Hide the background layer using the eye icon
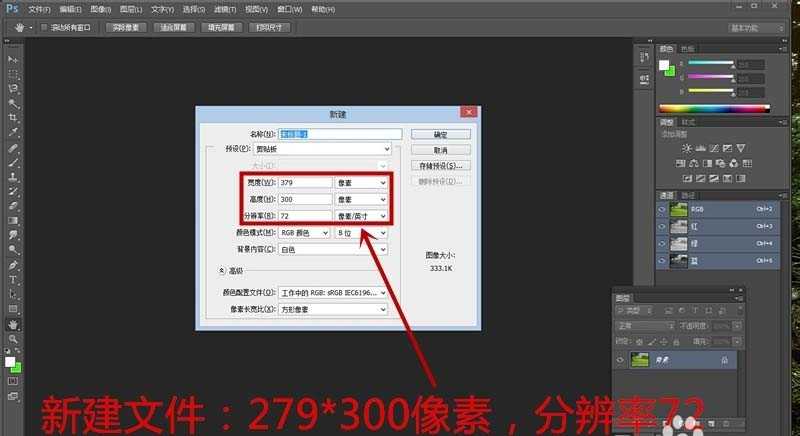Image resolution: width=800 pixels, height=436 pixels. tap(621, 359)
